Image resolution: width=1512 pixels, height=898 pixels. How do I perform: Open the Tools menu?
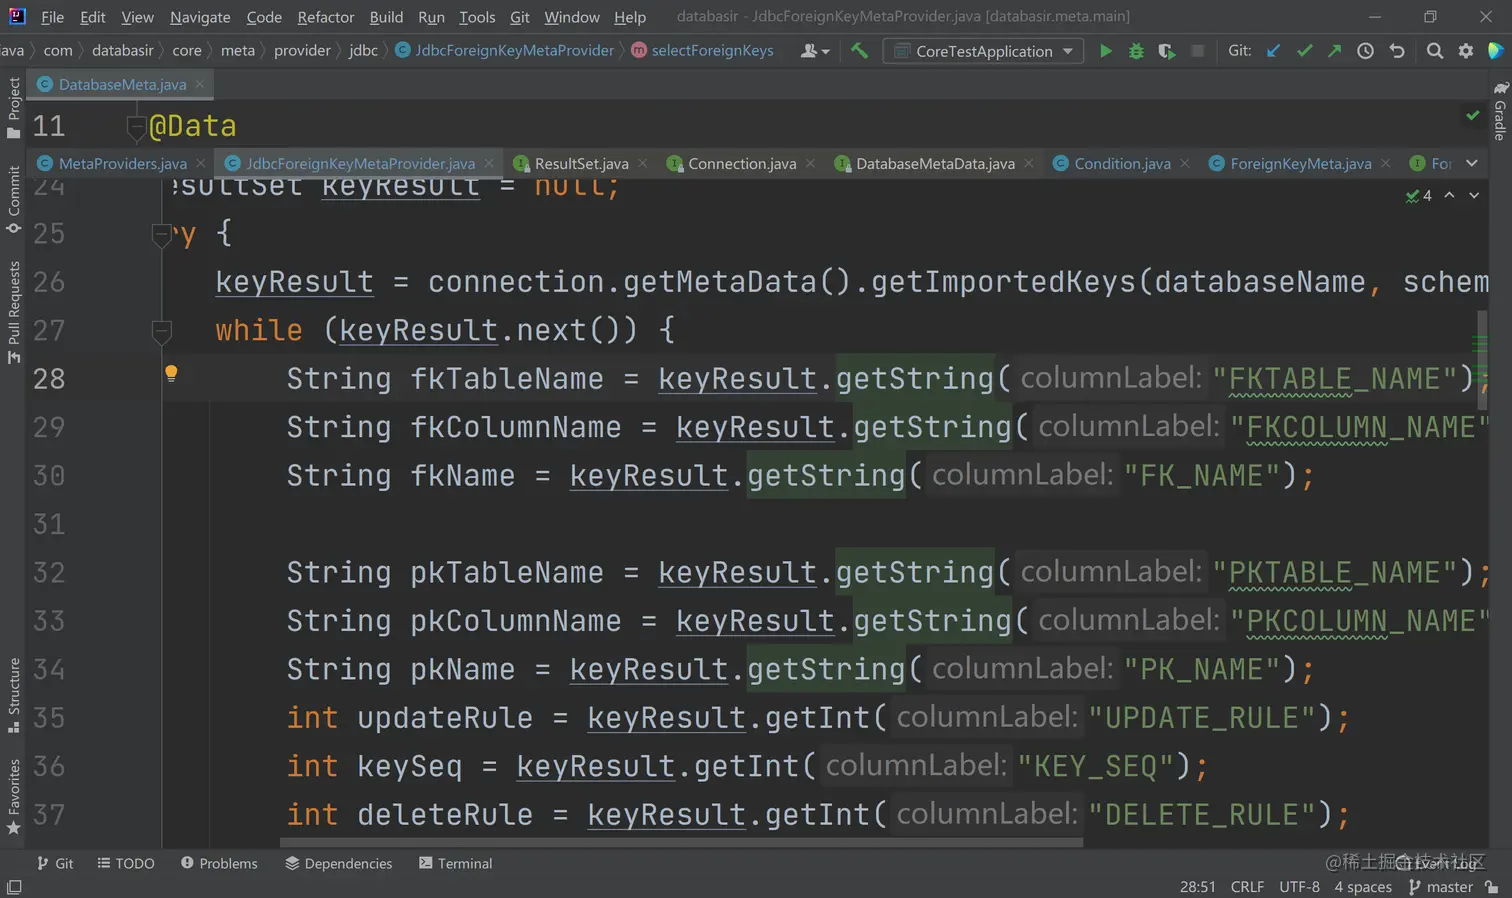[477, 17]
